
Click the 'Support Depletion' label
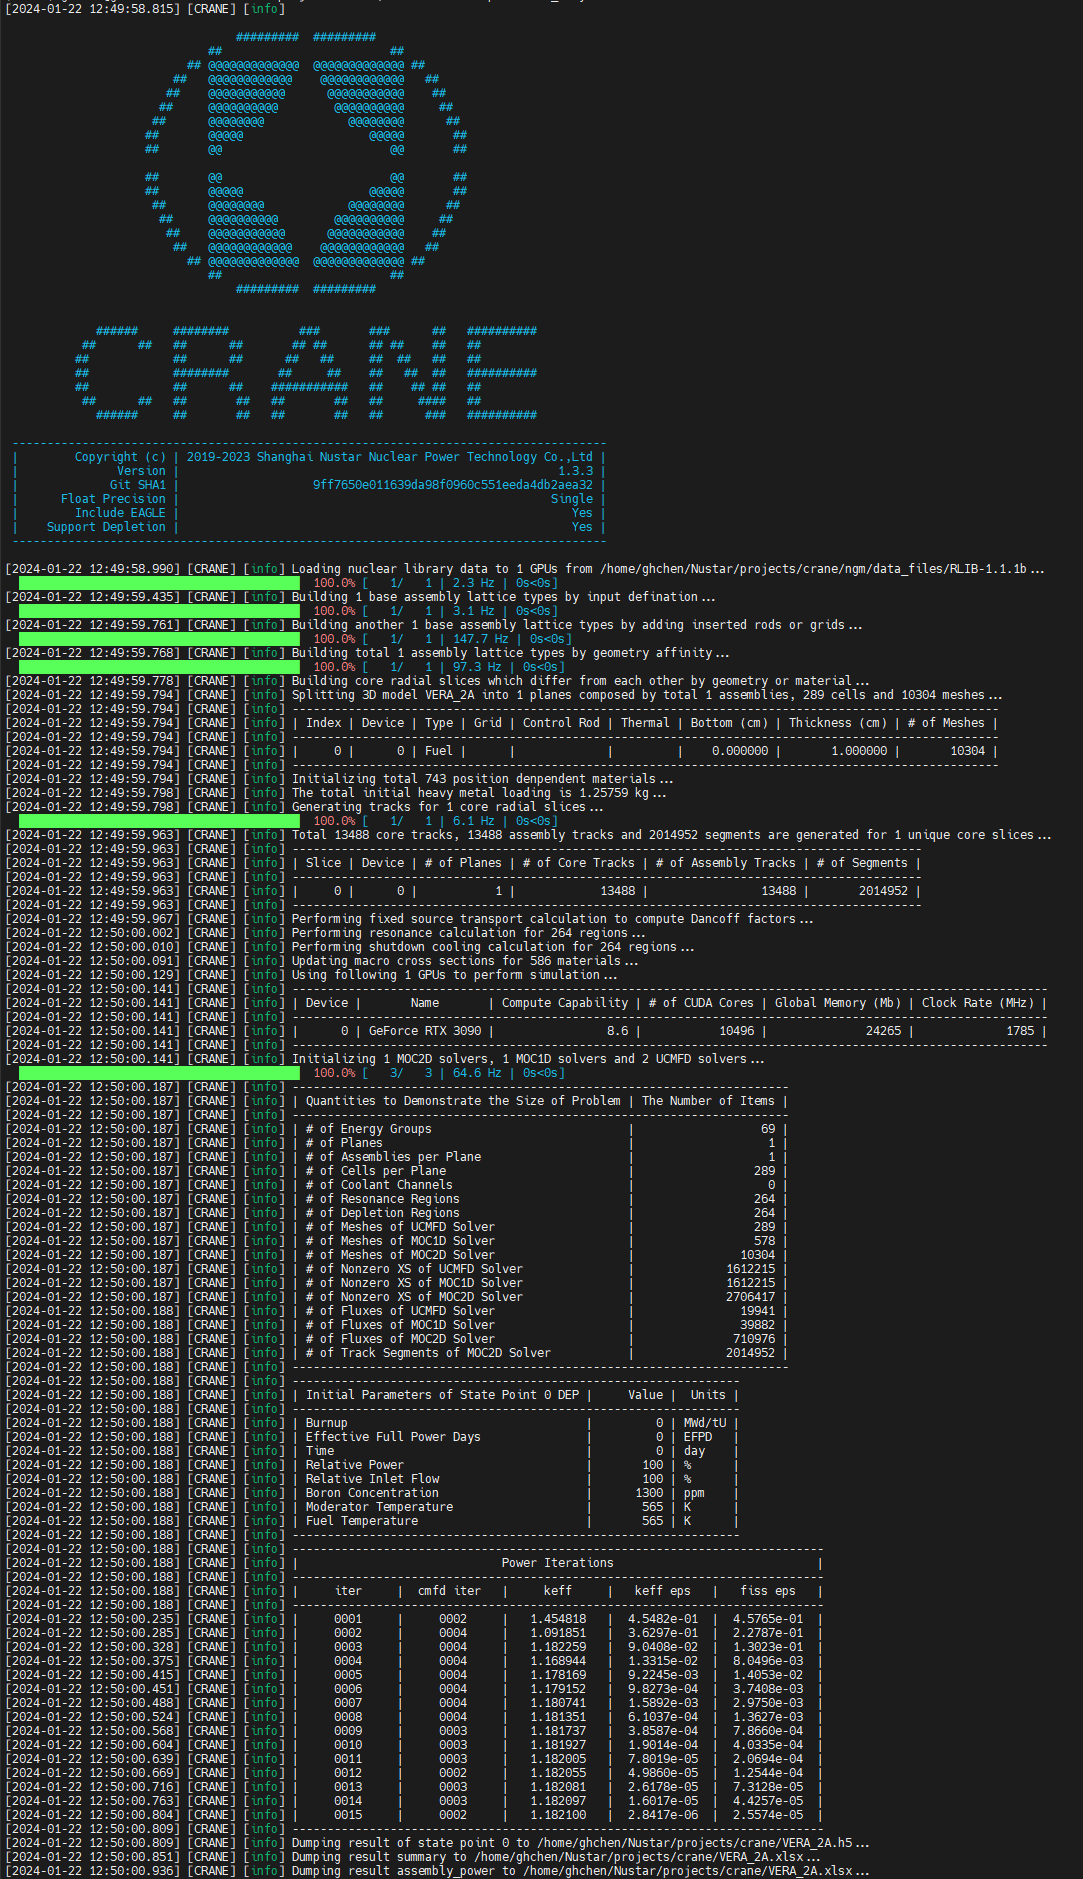point(106,527)
